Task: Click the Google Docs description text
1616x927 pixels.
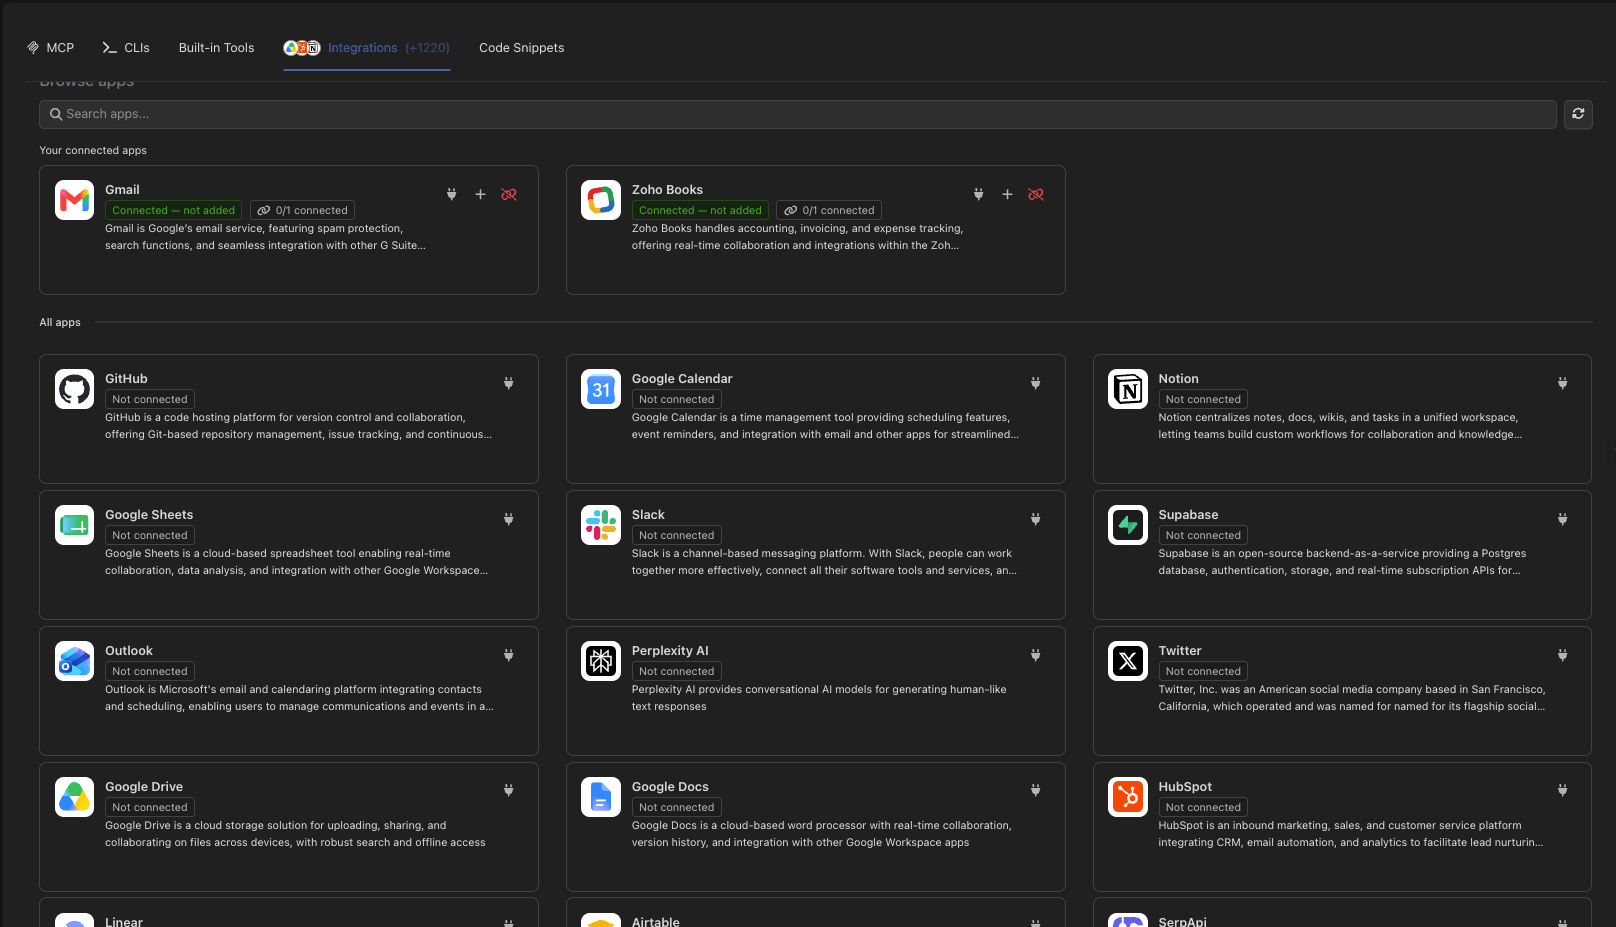Action: [821, 834]
